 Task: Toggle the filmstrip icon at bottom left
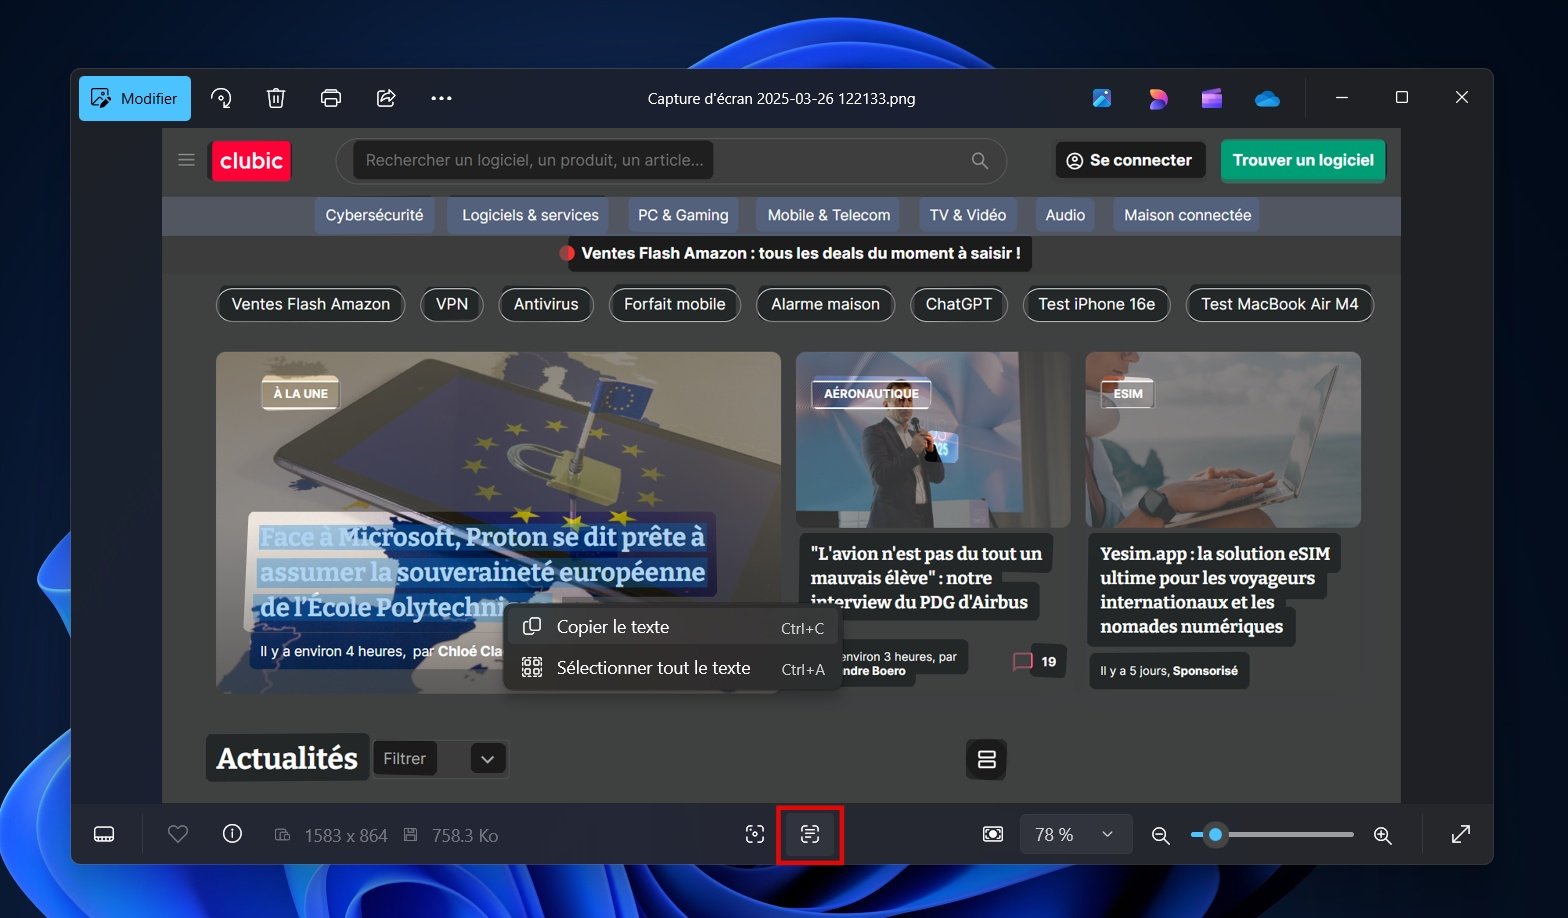pos(104,834)
